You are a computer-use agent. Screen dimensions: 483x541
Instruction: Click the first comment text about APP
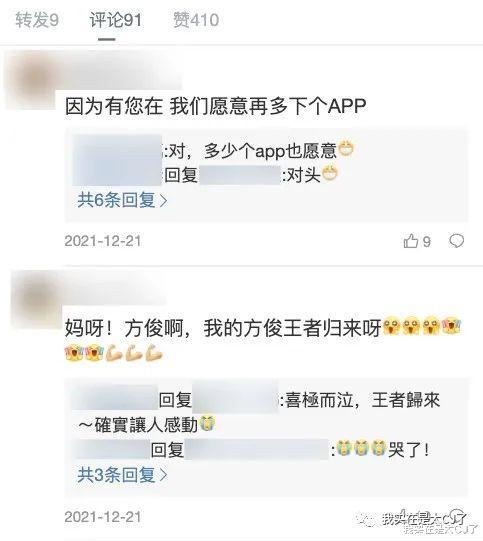pyautogui.click(x=216, y=106)
